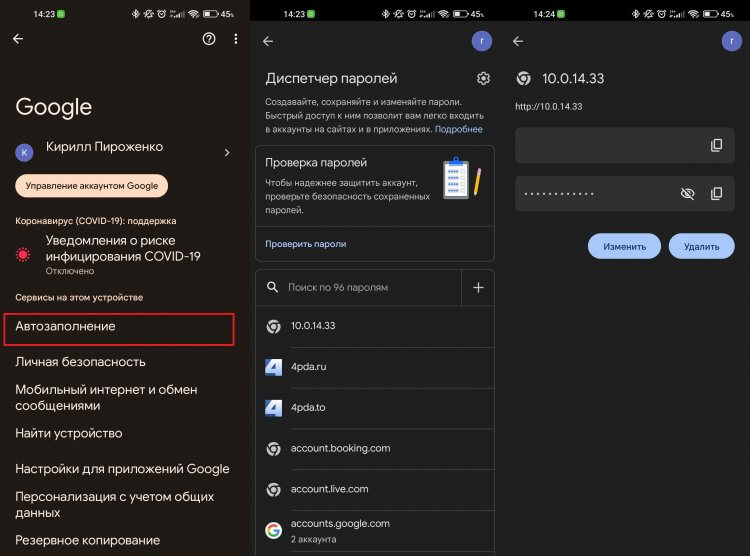Tap the K avatar beside Кирилл Пироженко
The height and width of the screenshot is (556, 750).
tap(24, 153)
